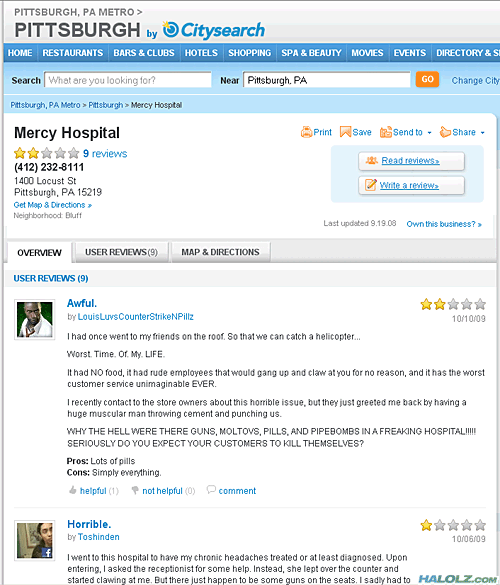Click the comment speech bubble icon
The height and width of the screenshot is (585, 500).
211,489
